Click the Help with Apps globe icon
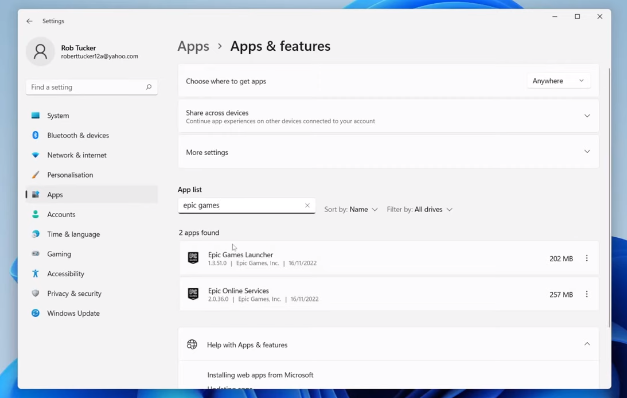 point(192,344)
